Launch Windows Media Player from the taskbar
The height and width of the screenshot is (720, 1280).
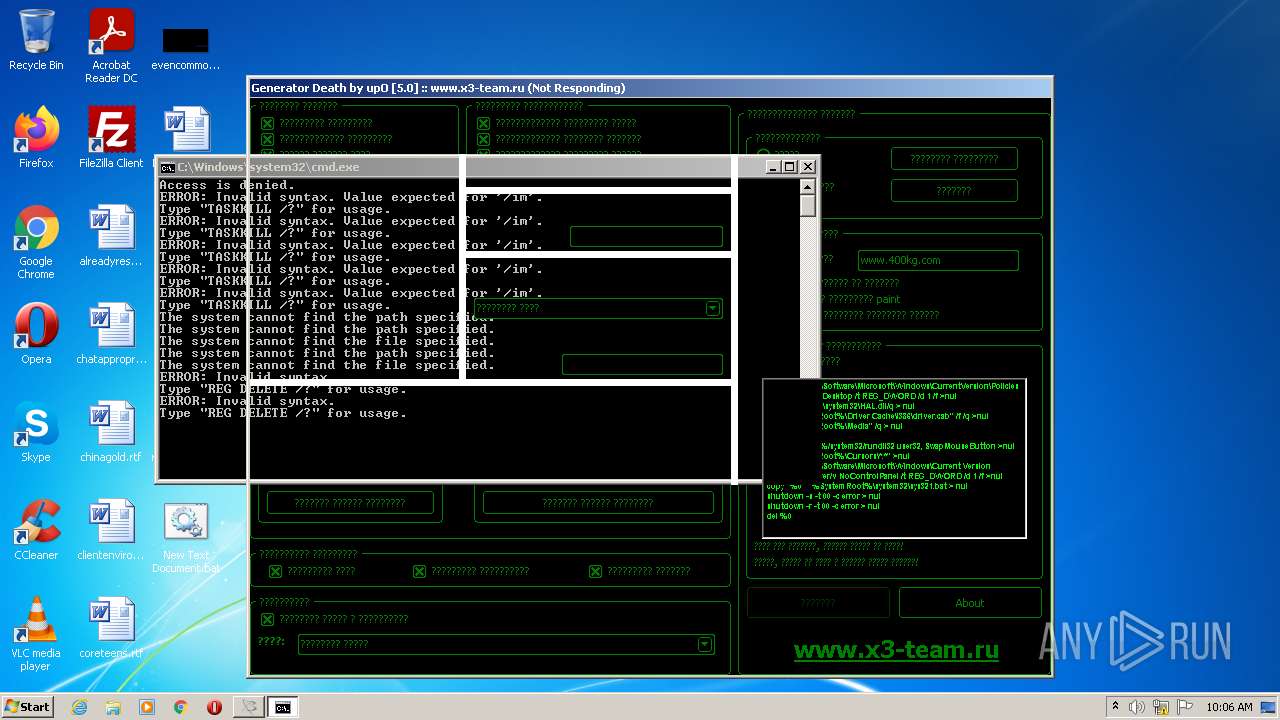[147, 707]
